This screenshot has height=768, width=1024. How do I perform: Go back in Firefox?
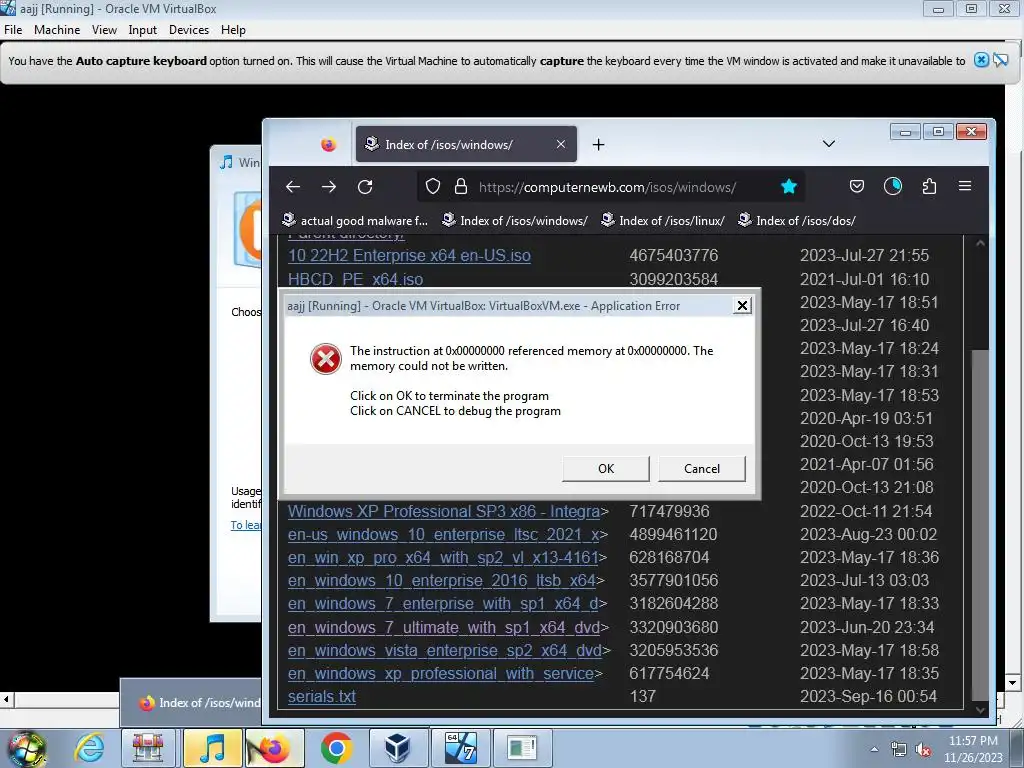(293, 187)
